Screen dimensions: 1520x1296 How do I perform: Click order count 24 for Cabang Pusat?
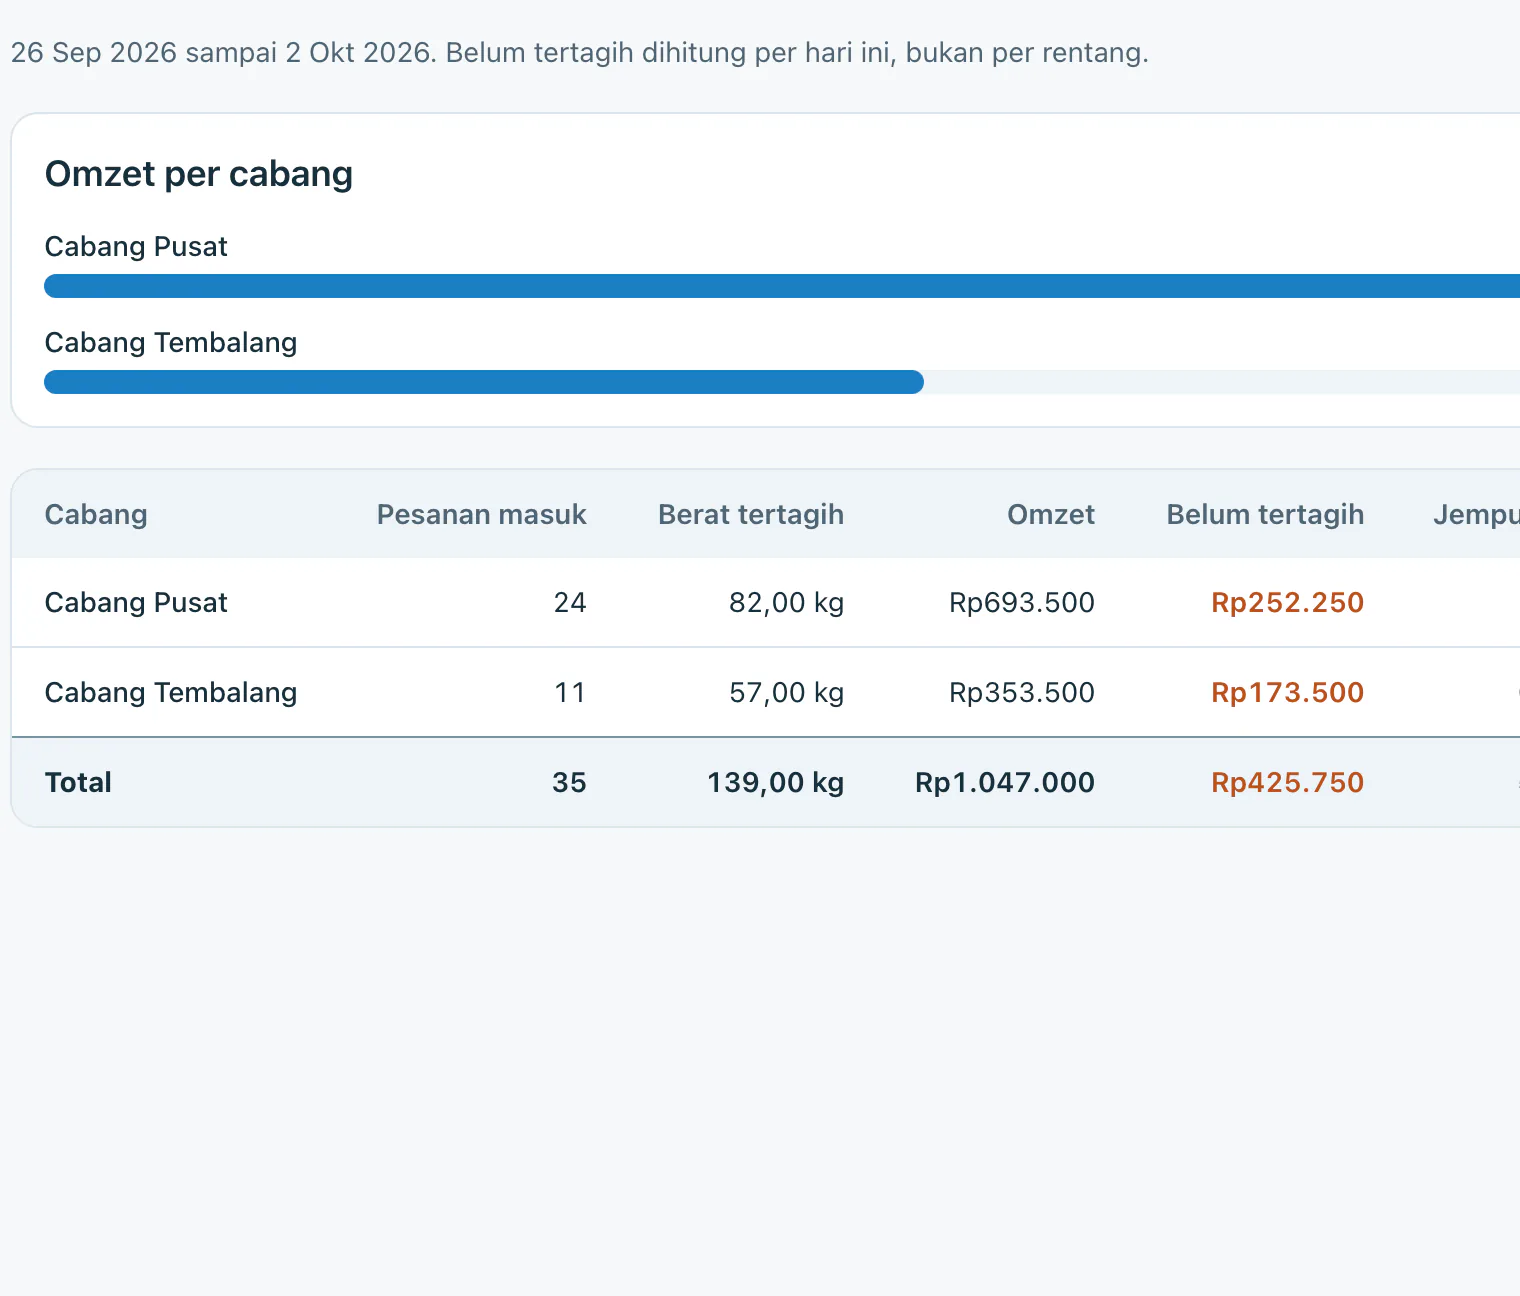pos(570,602)
